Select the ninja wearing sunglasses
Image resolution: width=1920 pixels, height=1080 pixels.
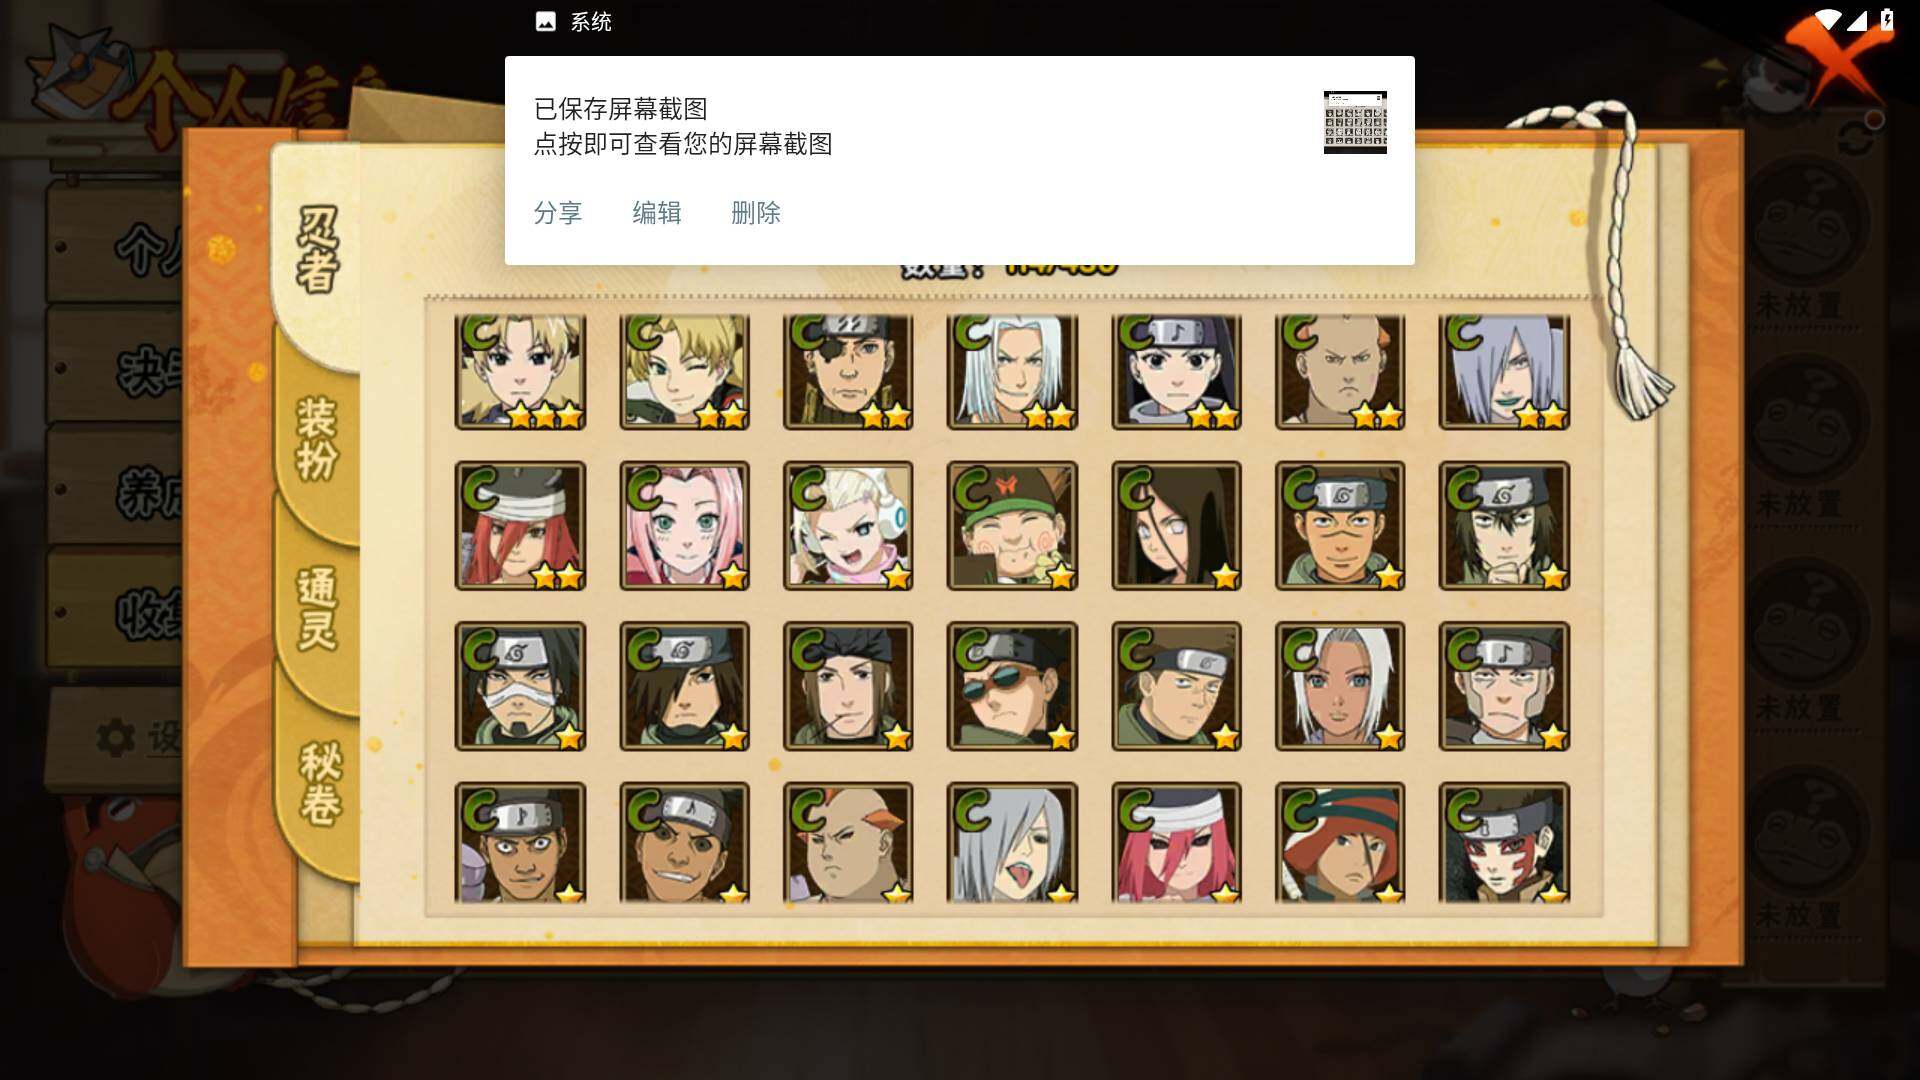1012,686
